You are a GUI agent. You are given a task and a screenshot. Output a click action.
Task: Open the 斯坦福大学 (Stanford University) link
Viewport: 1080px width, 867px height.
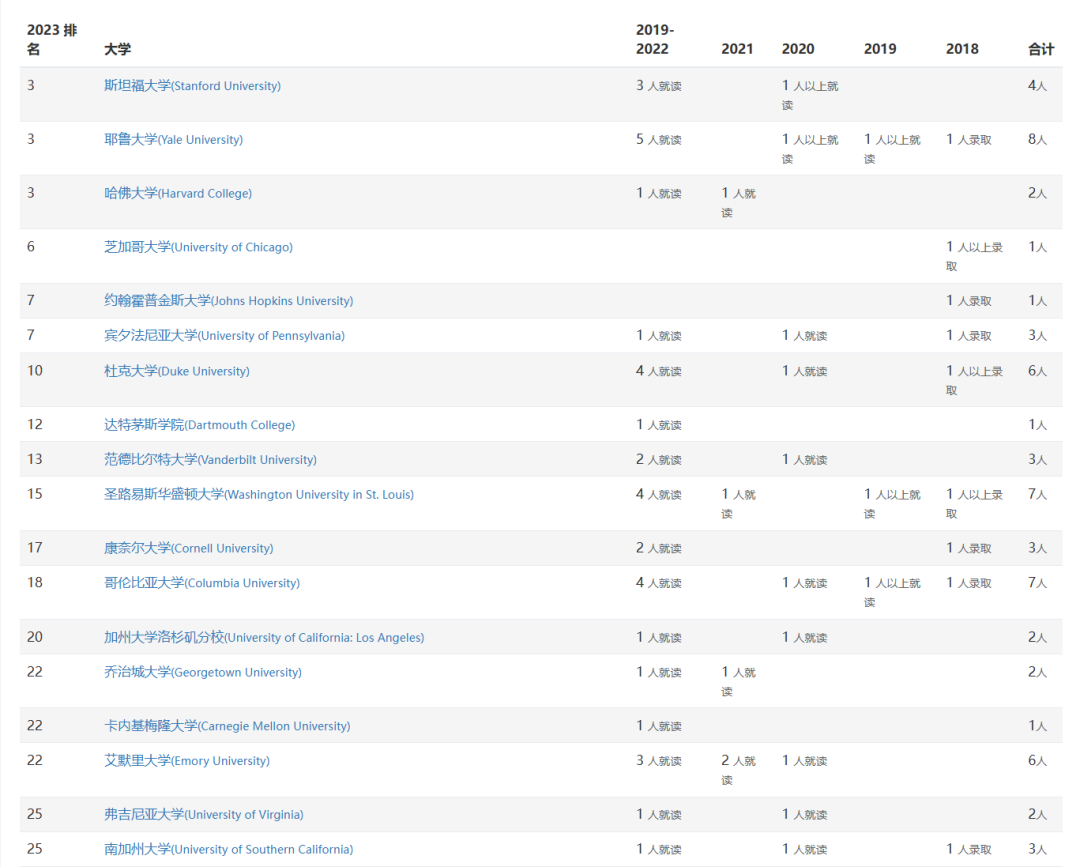(192, 86)
